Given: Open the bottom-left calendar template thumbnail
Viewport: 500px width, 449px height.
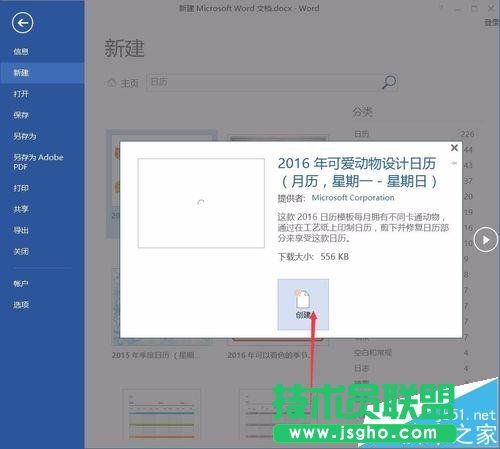Looking at the screenshot, I should click(x=161, y=414).
